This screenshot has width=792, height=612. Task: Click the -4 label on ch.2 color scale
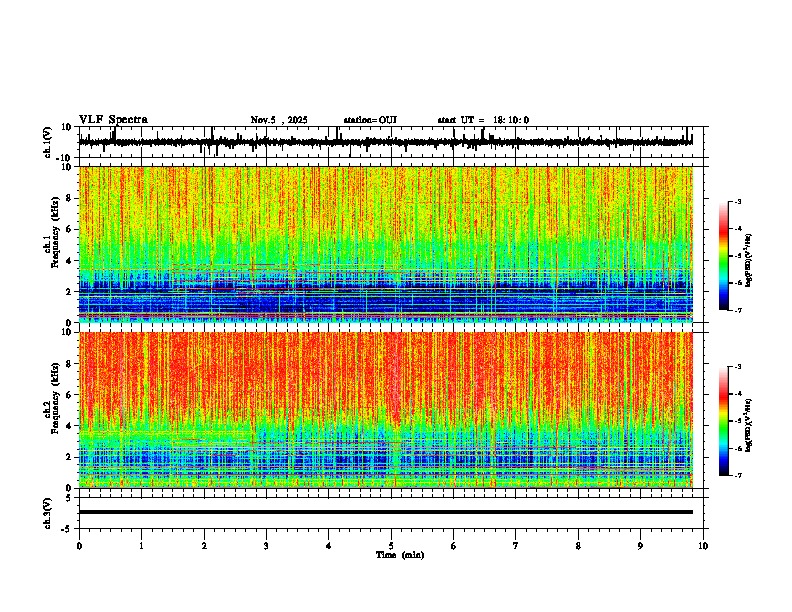pos(738,394)
